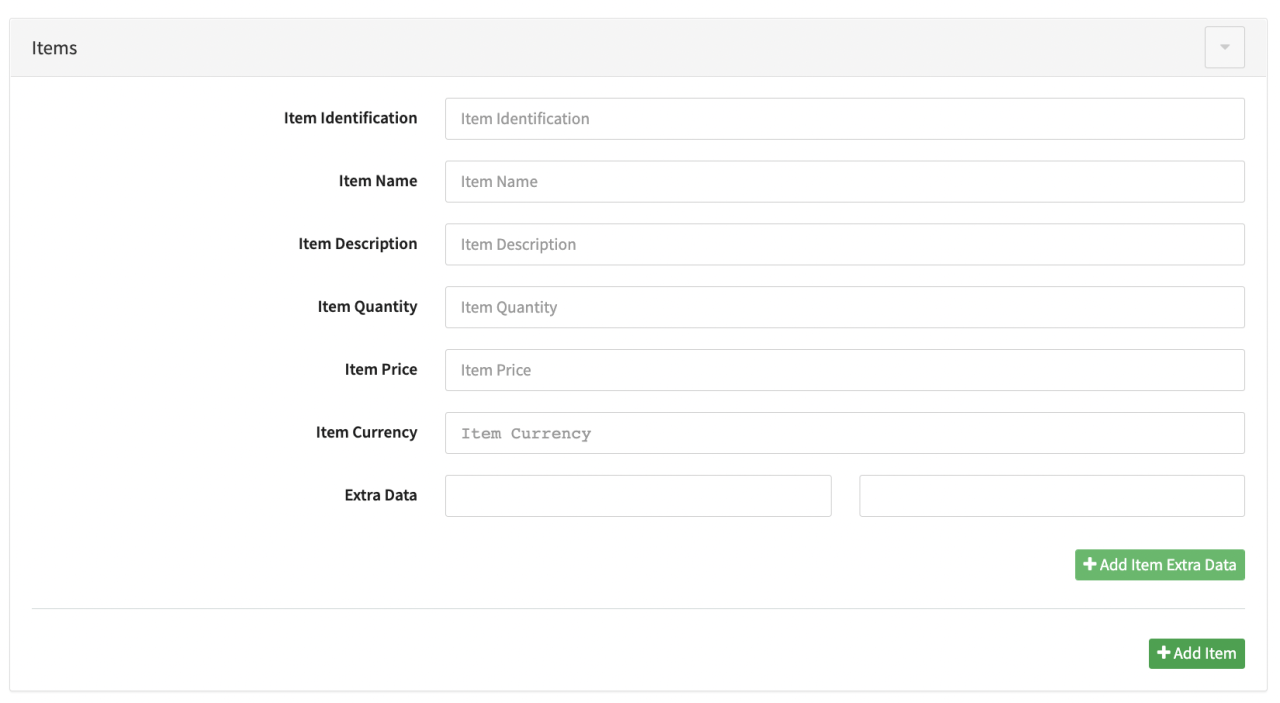Click the Item Name label

tap(377, 181)
